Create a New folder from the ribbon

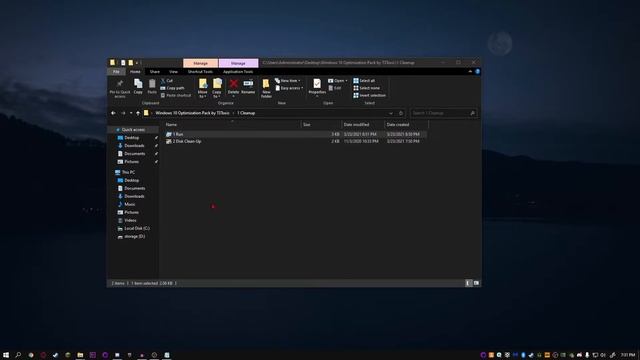tap(266, 88)
